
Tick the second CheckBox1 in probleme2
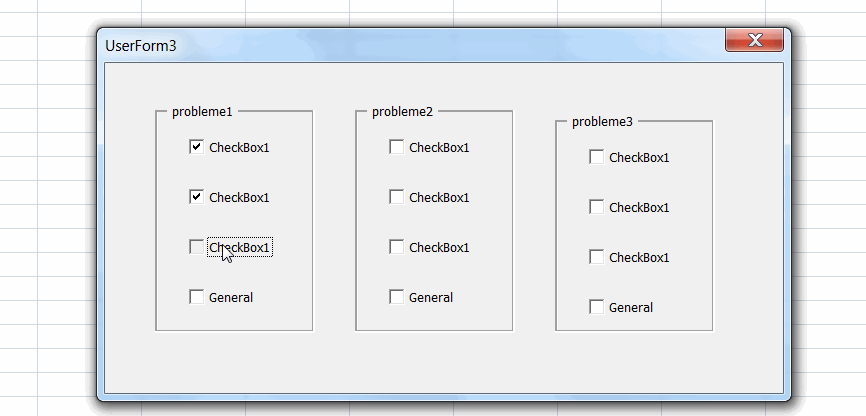[x=396, y=197]
